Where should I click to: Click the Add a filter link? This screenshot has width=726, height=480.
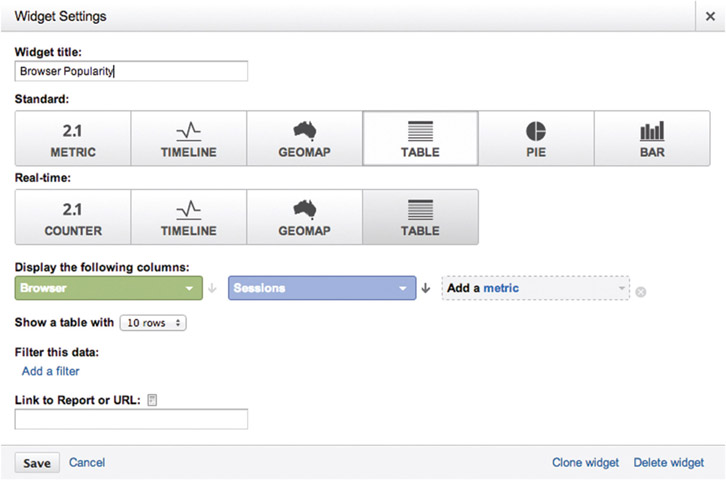tap(50, 371)
